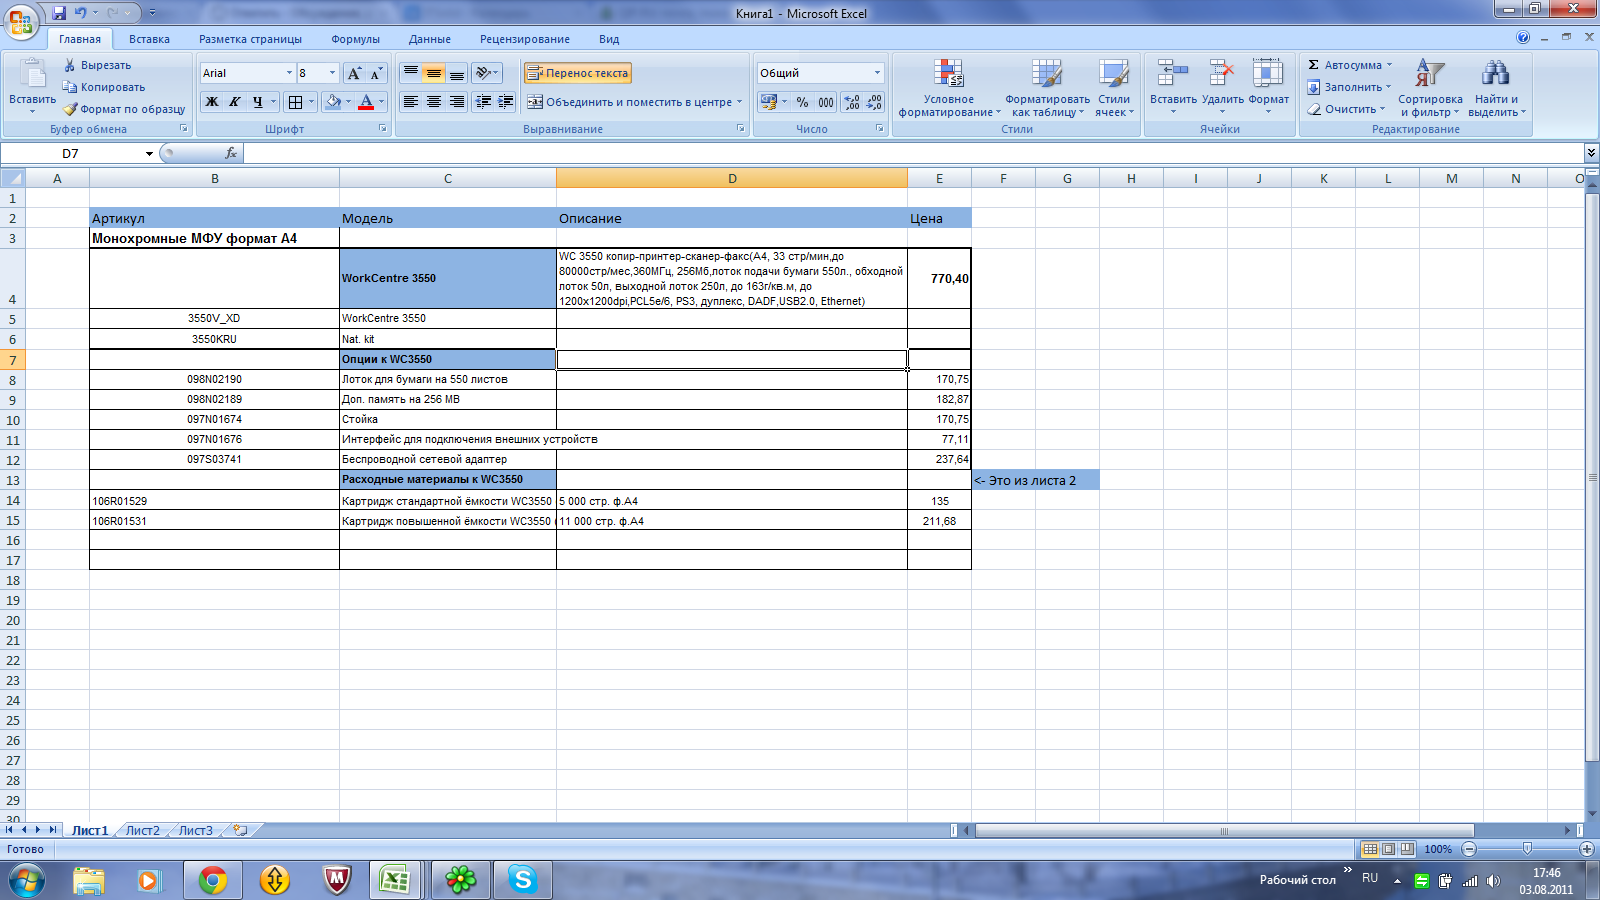Apply thousands separator format (000)
1600x900 pixels.
click(826, 102)
